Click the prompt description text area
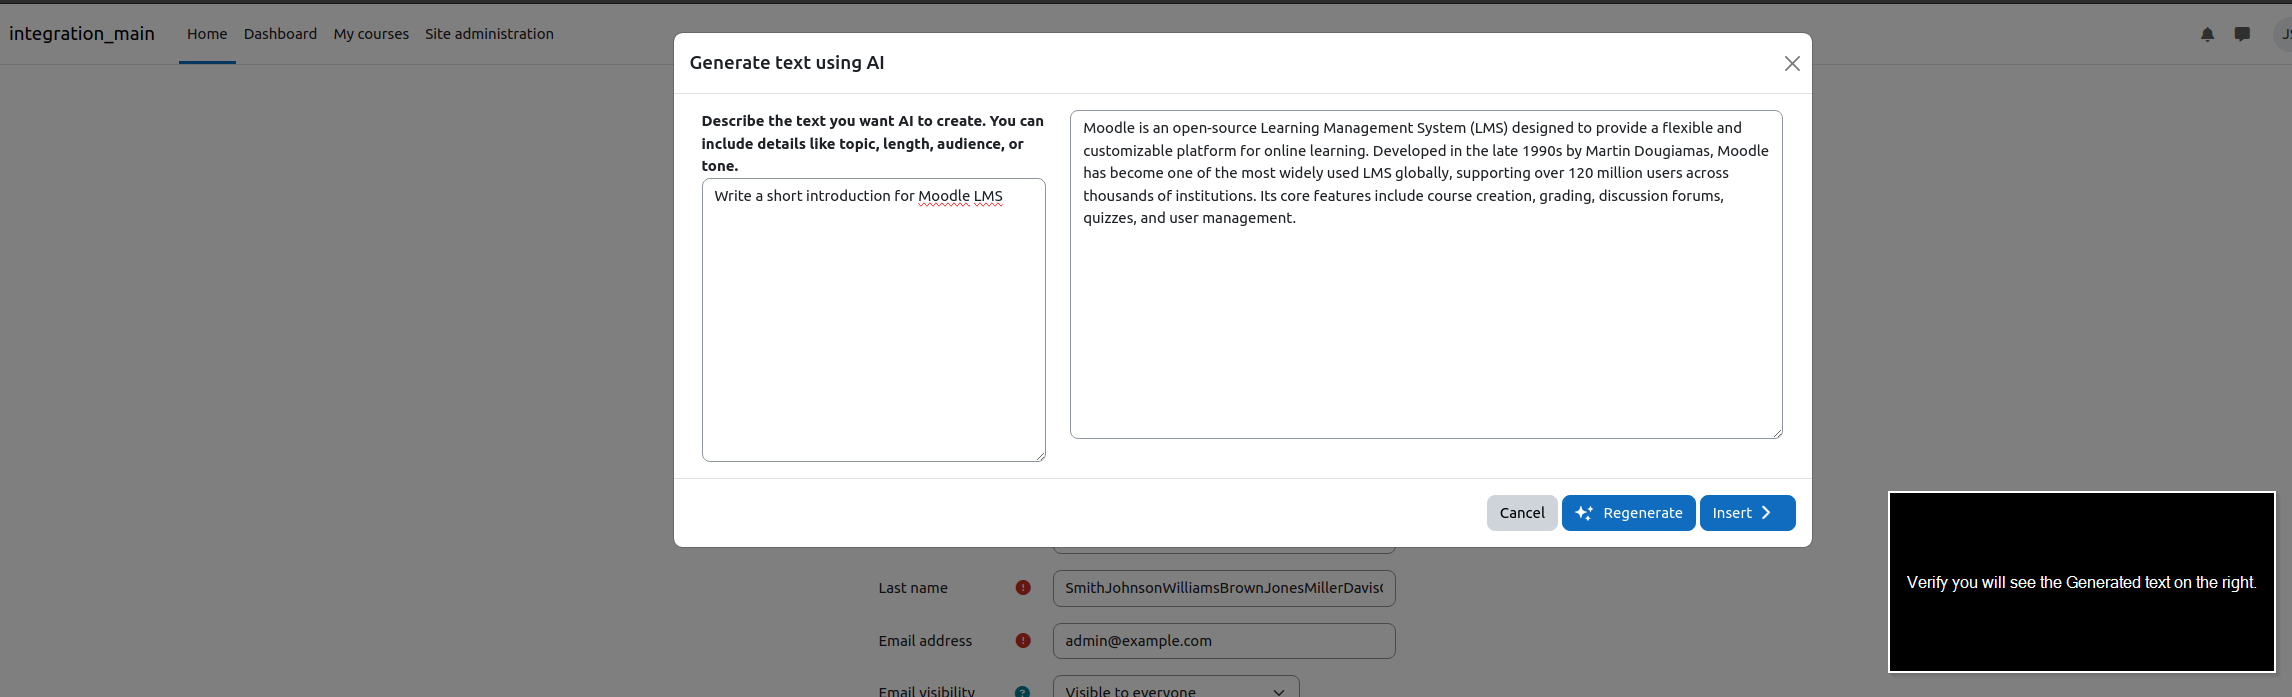This screenshot has width=2292, height=697. click(x=873, y=320)
